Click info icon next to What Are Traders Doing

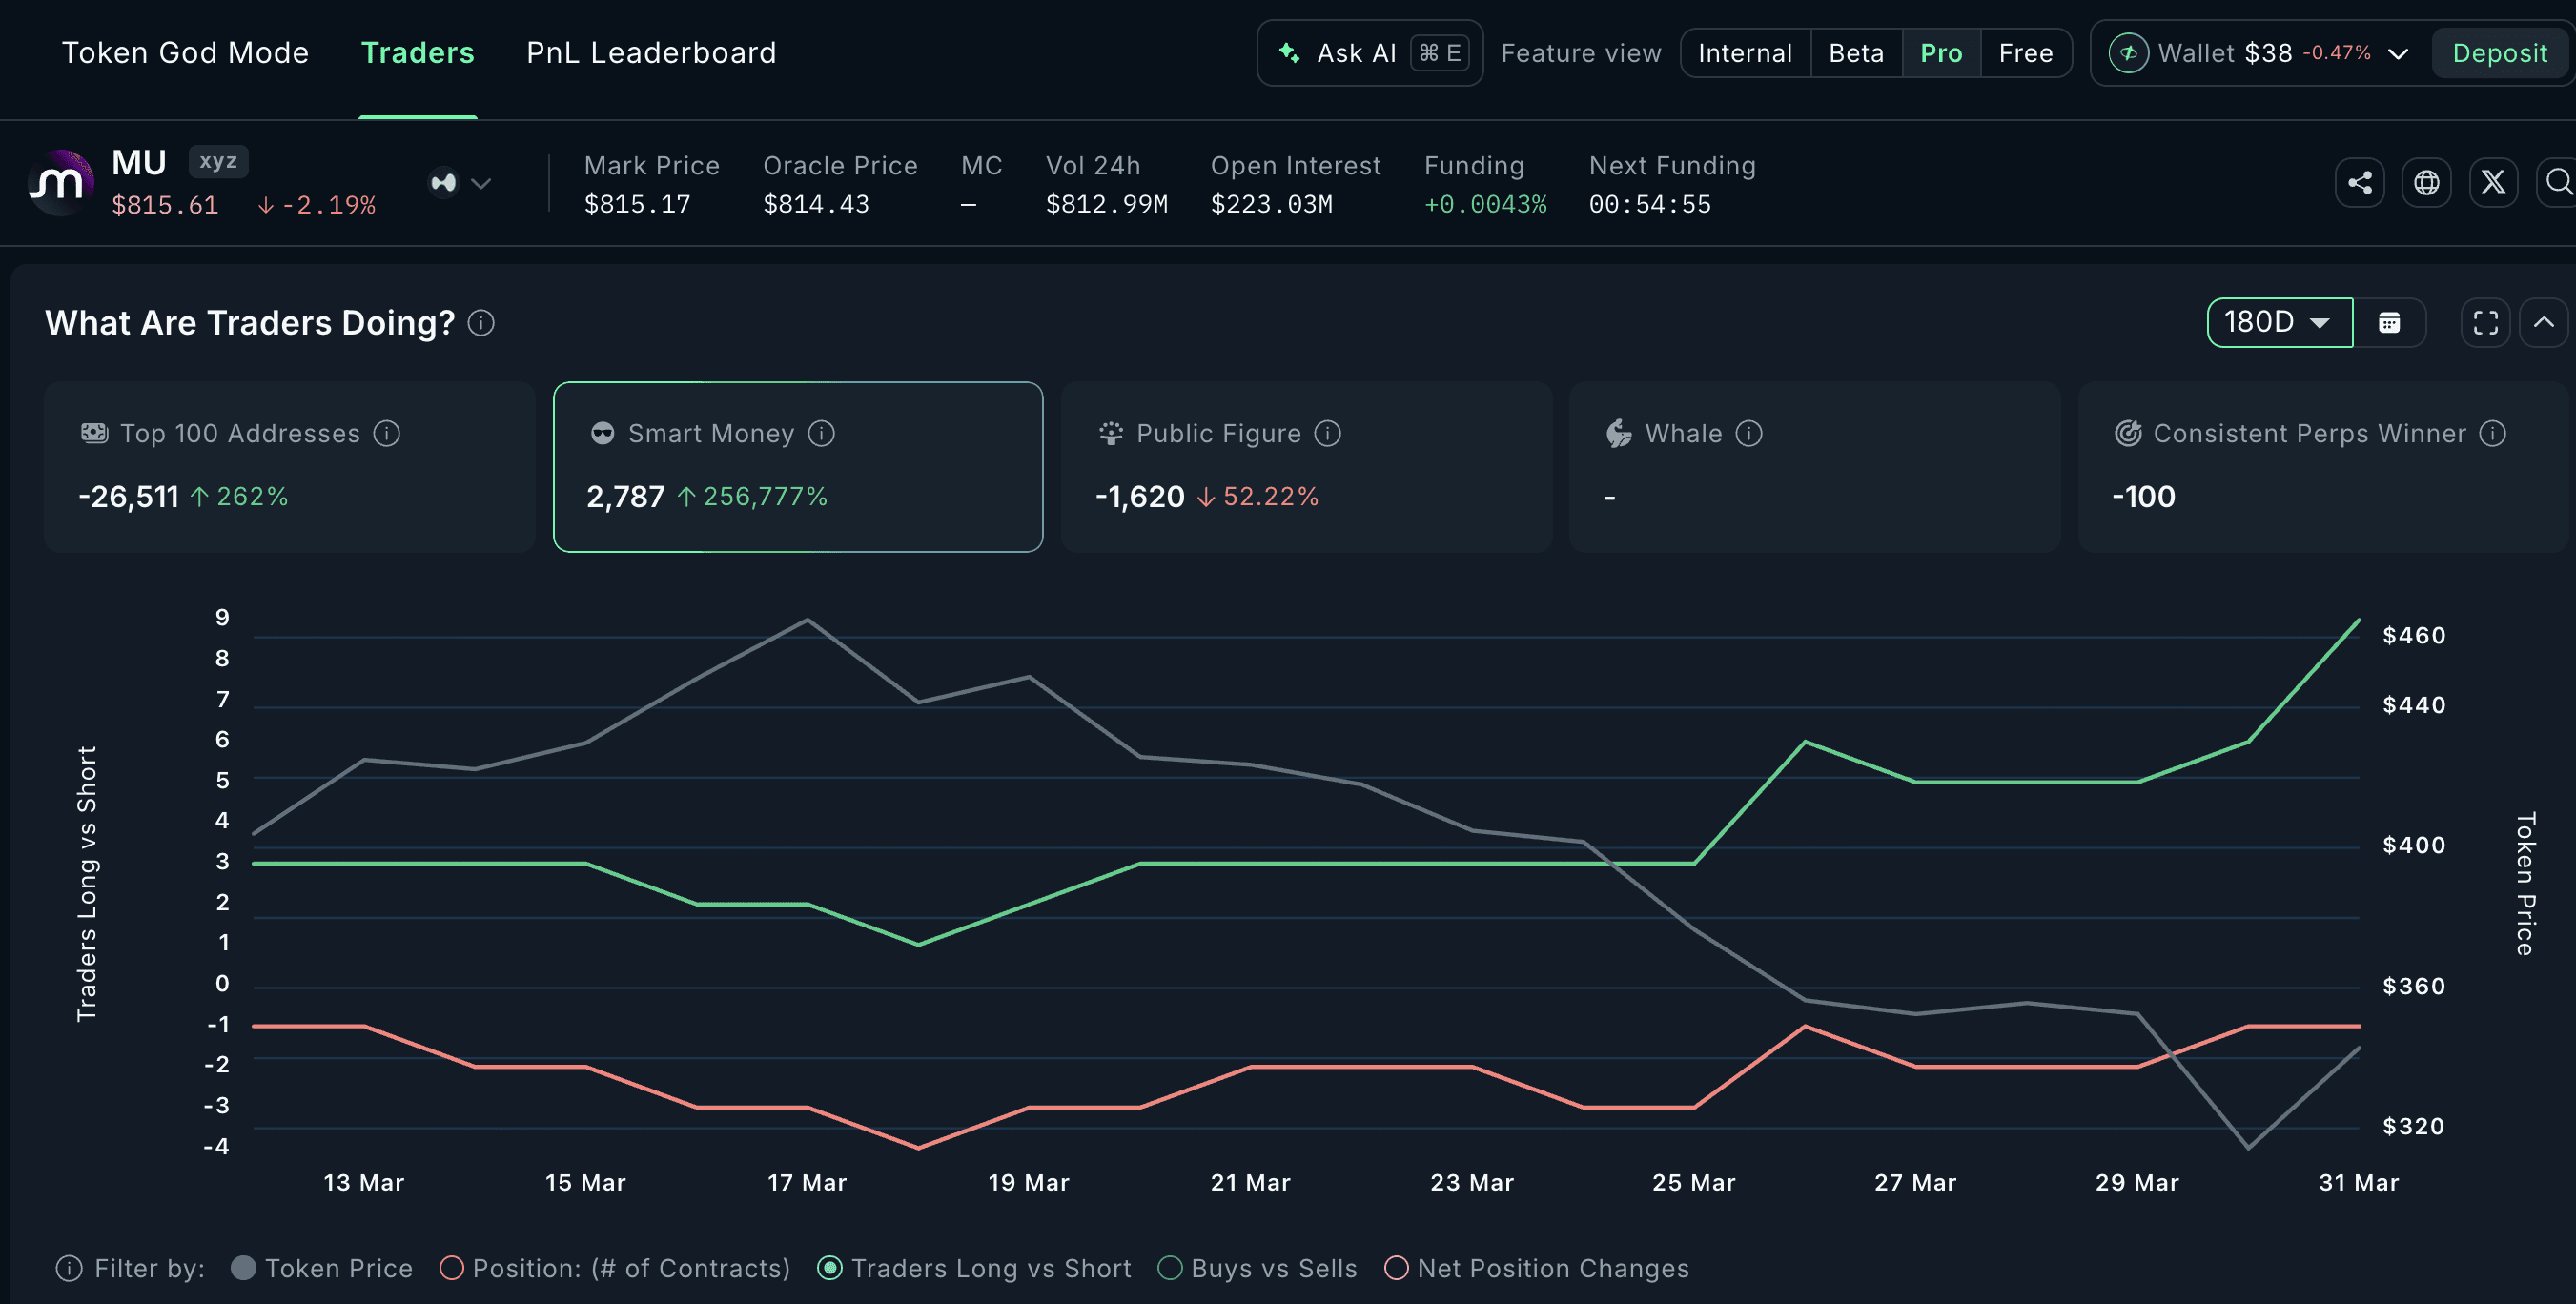click(481, 323)
